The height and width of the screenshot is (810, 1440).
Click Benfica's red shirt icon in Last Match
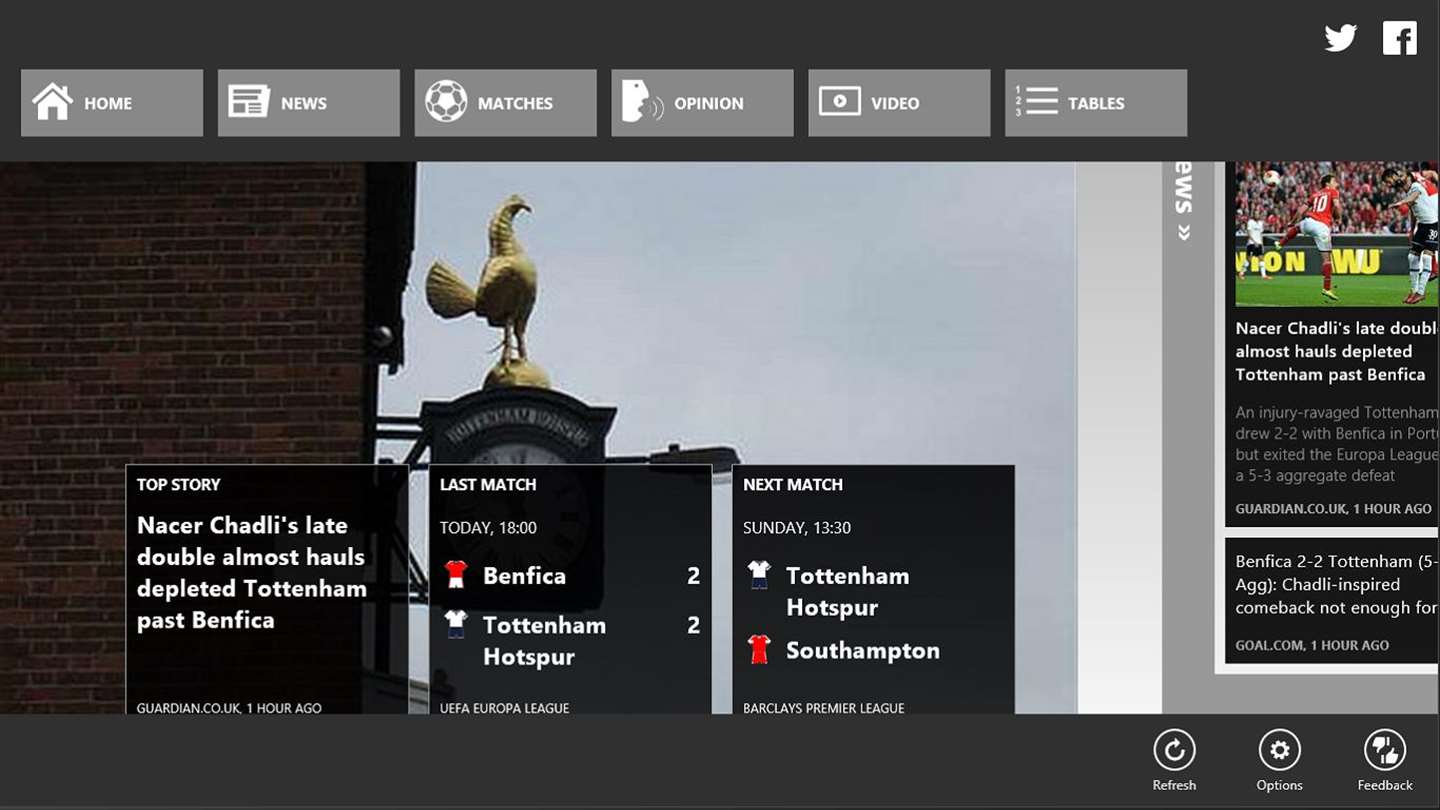tap(456, 575)
